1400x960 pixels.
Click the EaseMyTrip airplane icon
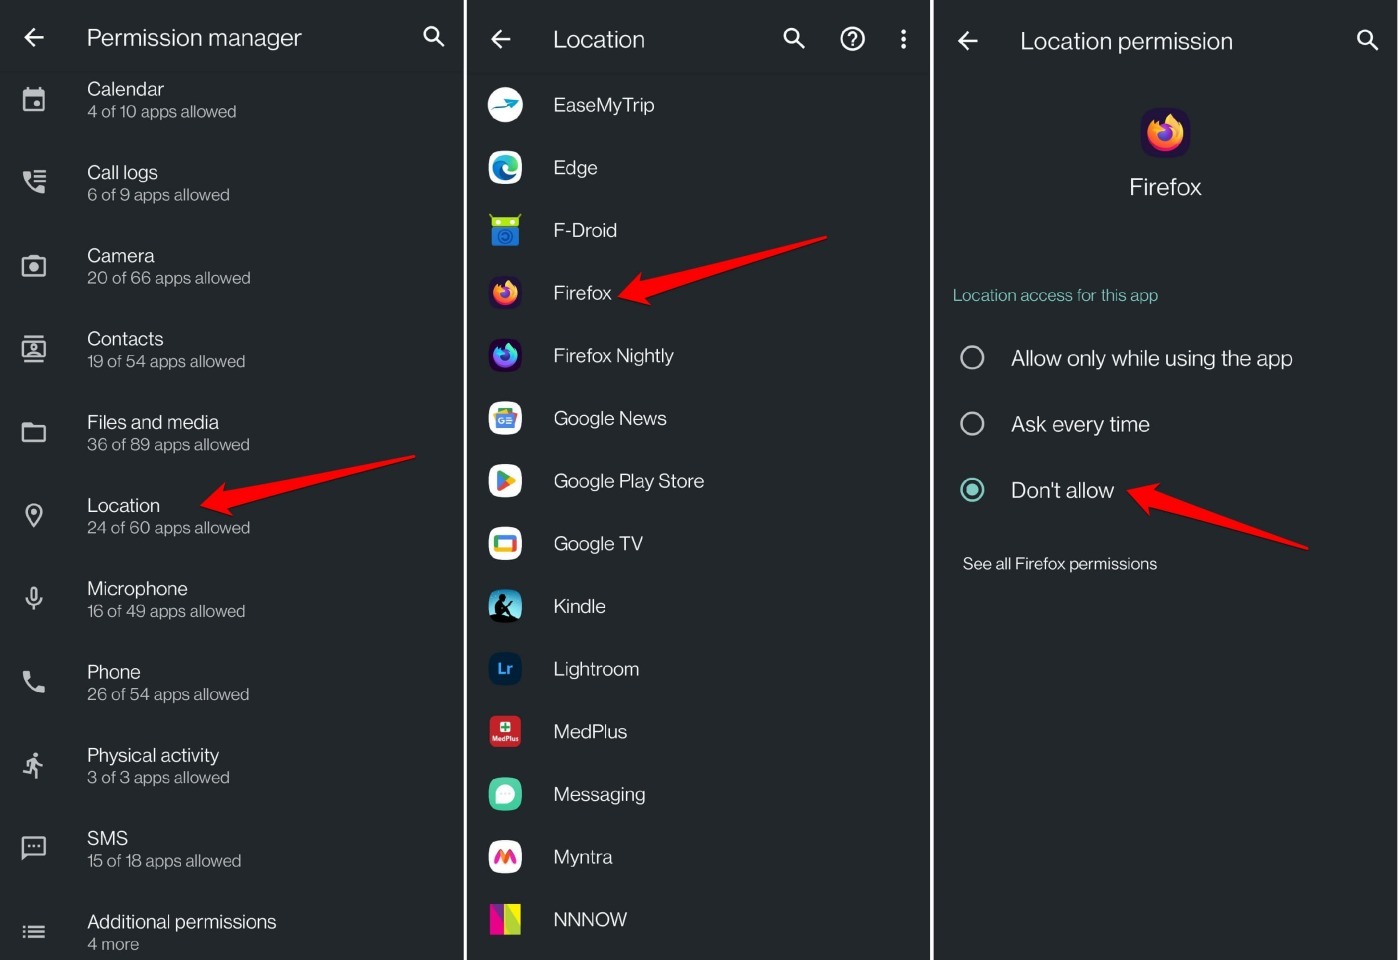click(505, 104)
